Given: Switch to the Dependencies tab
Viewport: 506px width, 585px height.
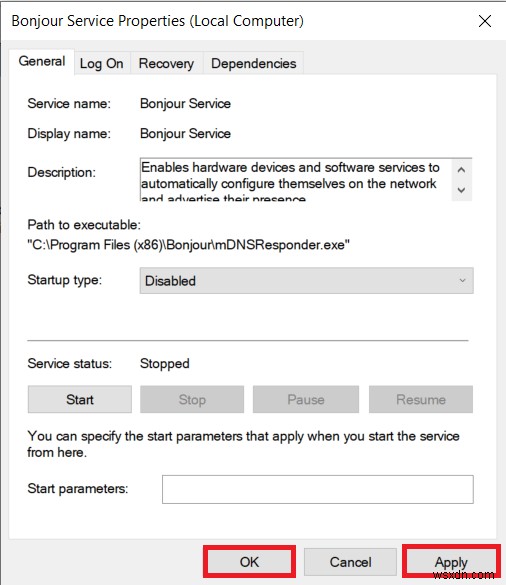Looking at the screenshot, I should (x=253, y=63).
